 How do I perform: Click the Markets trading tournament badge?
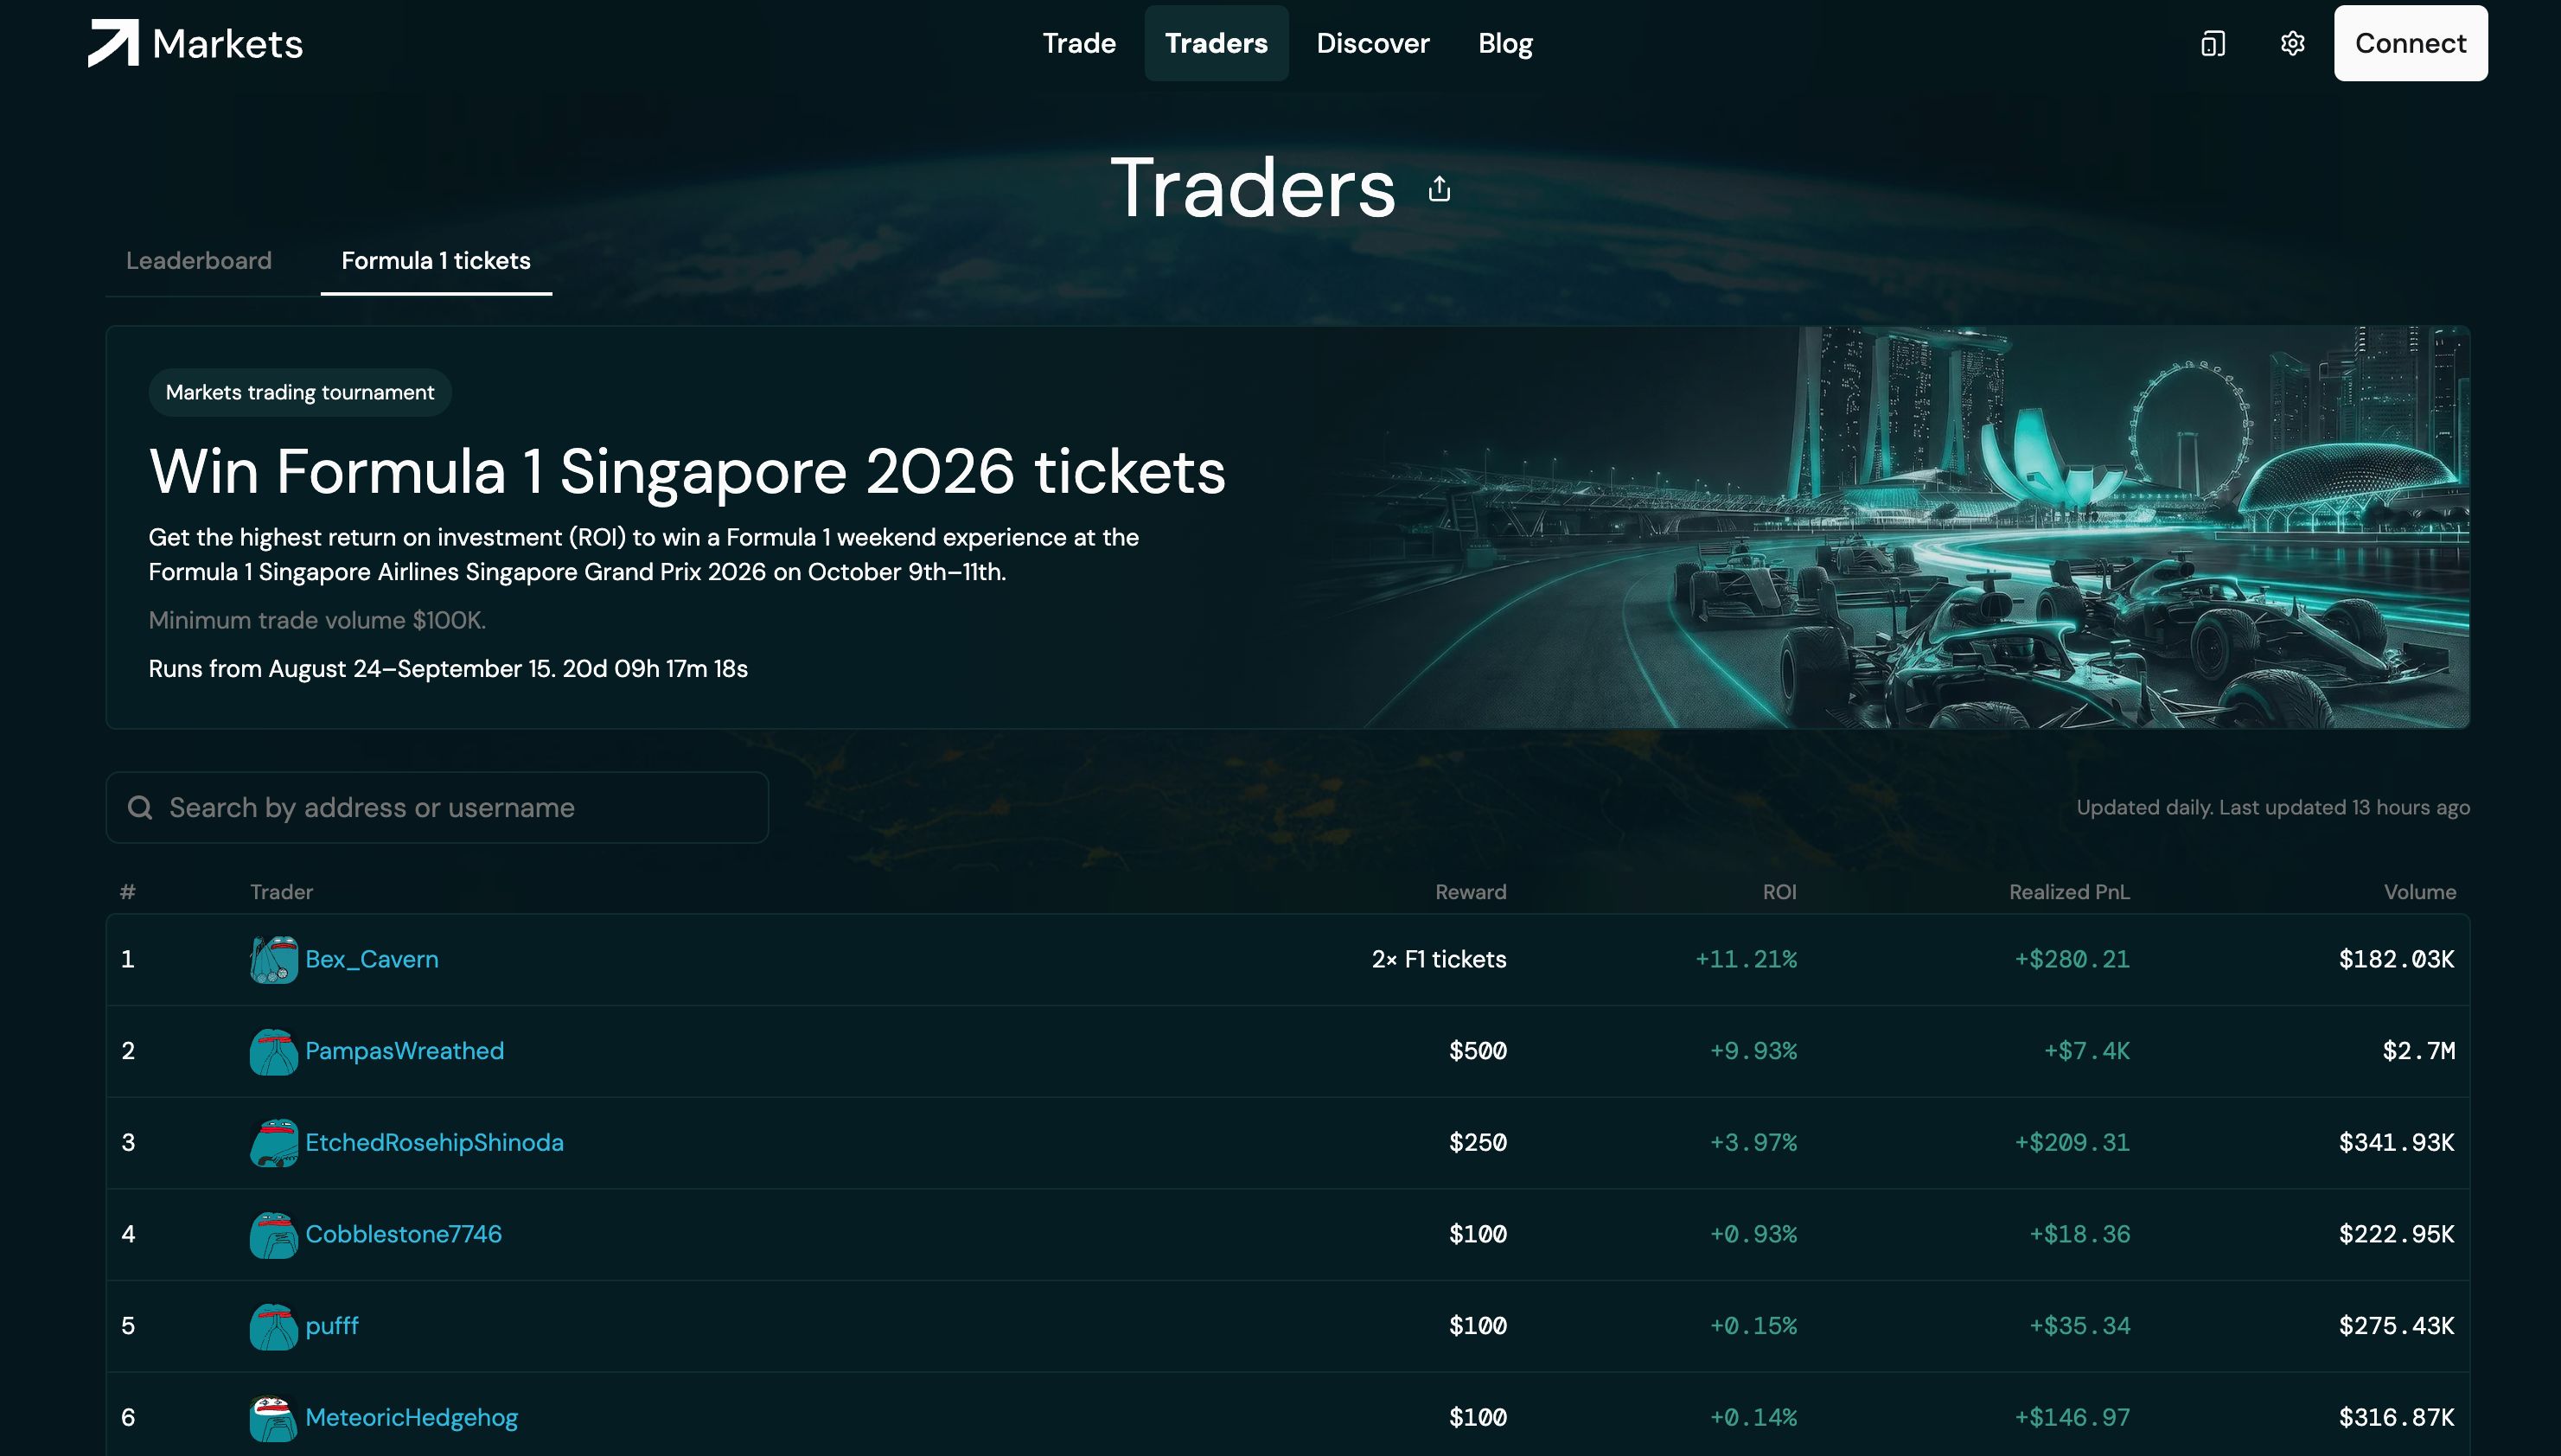(300, 392)
